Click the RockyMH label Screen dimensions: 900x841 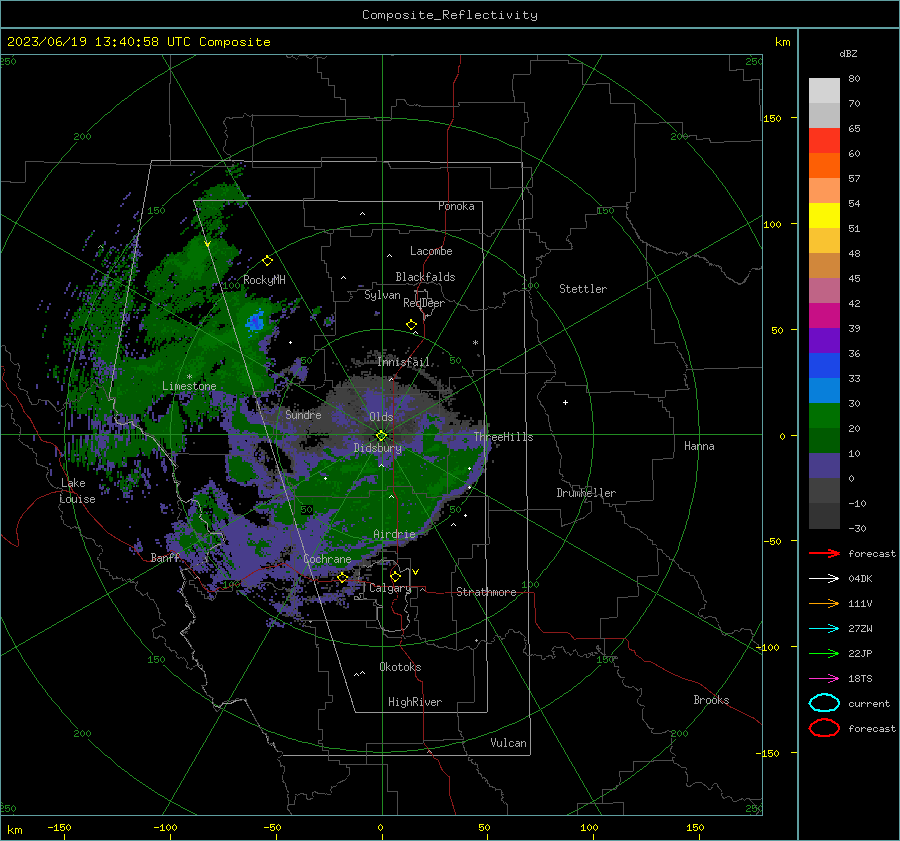click(264, 280)
